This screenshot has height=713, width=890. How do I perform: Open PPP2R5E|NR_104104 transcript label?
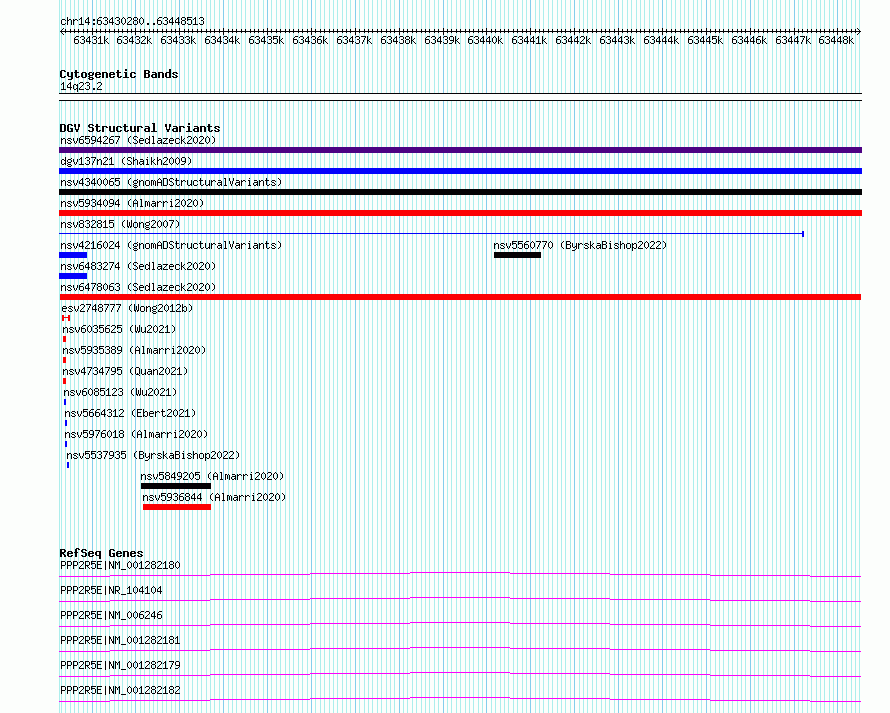[x=111, y=590]
